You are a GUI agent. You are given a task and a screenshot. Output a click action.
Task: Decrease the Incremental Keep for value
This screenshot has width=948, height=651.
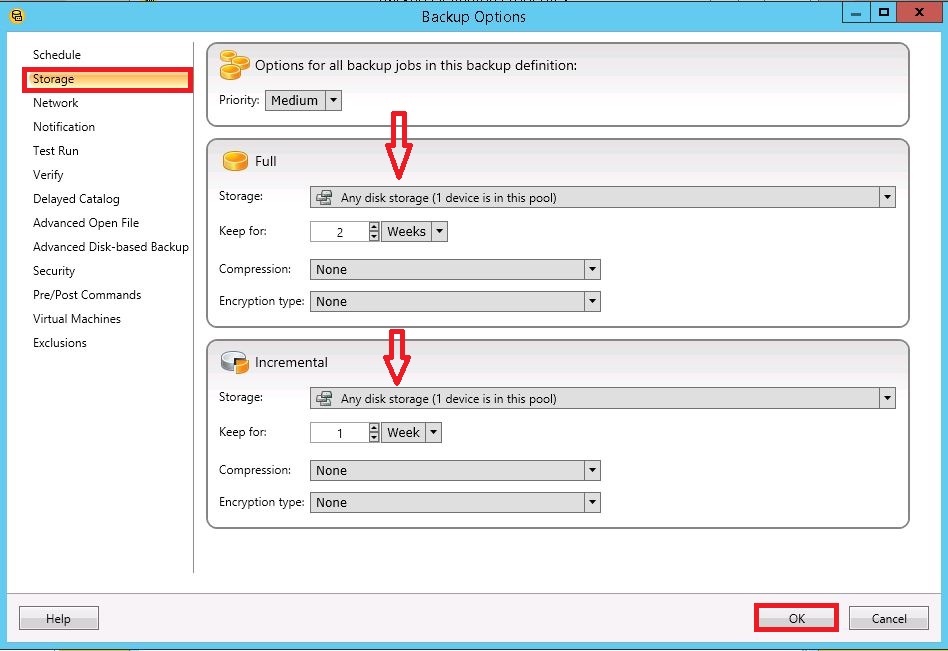pyautogui.click(x=374, y=437)
